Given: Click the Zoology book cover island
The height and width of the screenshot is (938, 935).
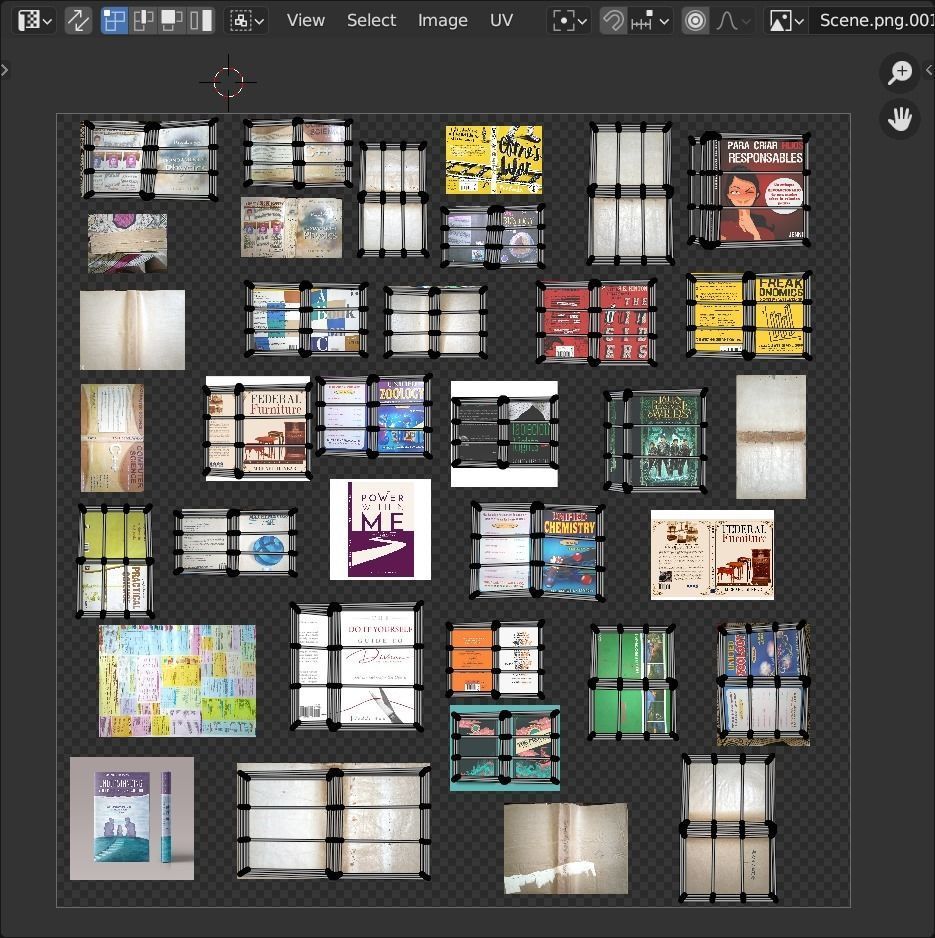Looking at the screenshot, I should 374,416.
